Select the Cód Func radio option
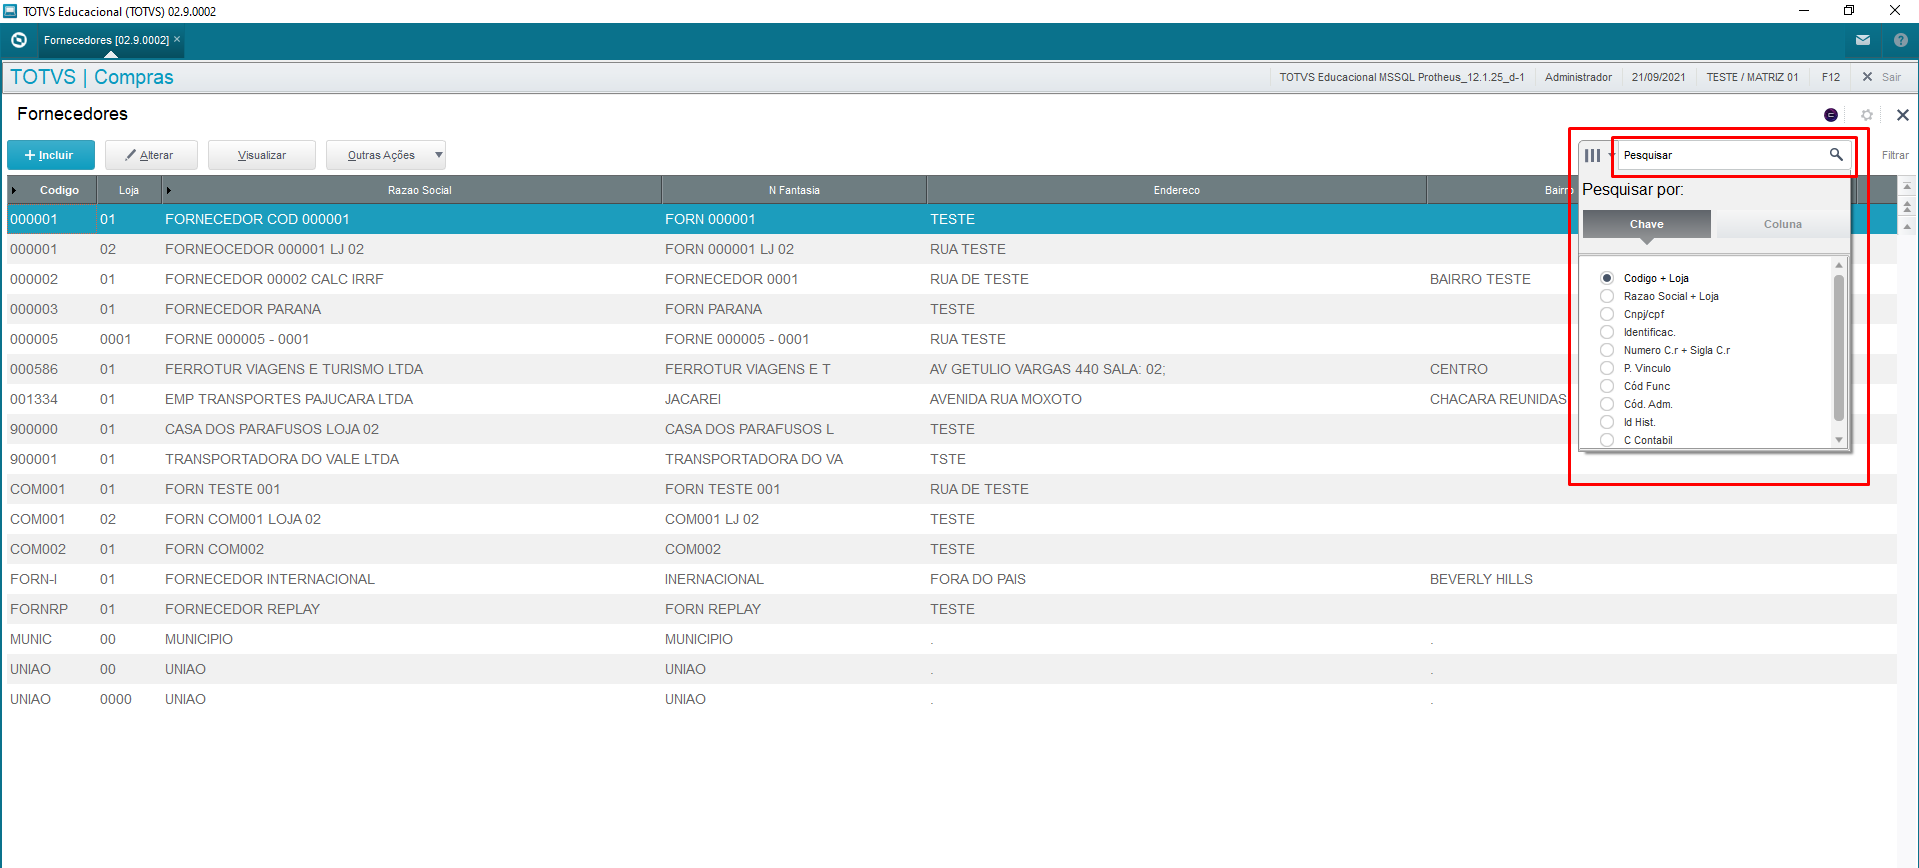1919x868 pixels. pyautogui.click(x=1607, y=386)
